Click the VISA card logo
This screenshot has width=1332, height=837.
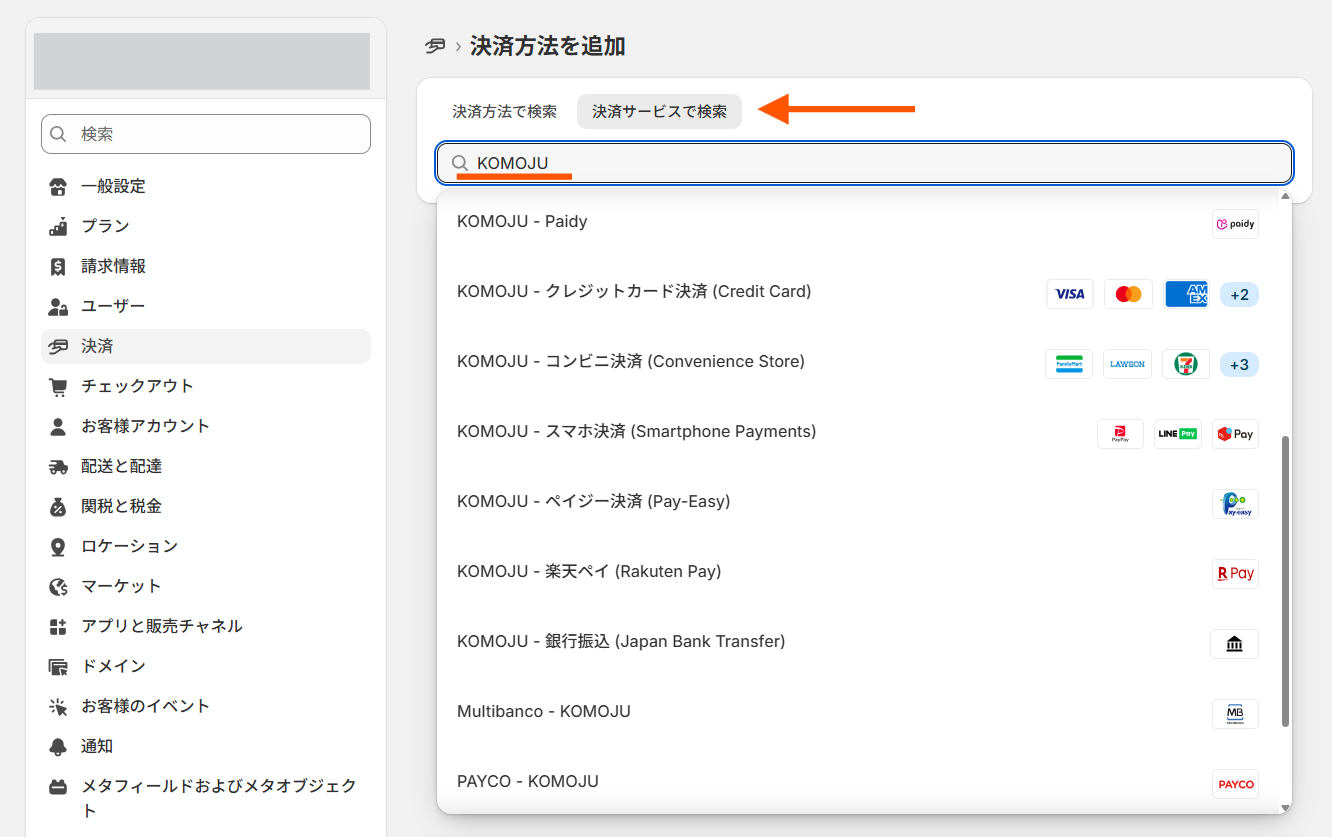1070,294
